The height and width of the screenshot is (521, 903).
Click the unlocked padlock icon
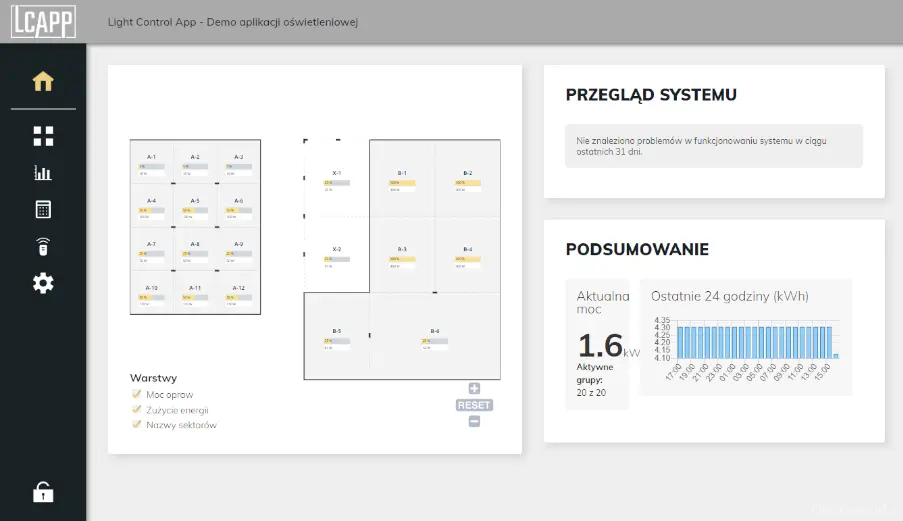point(43,492)
